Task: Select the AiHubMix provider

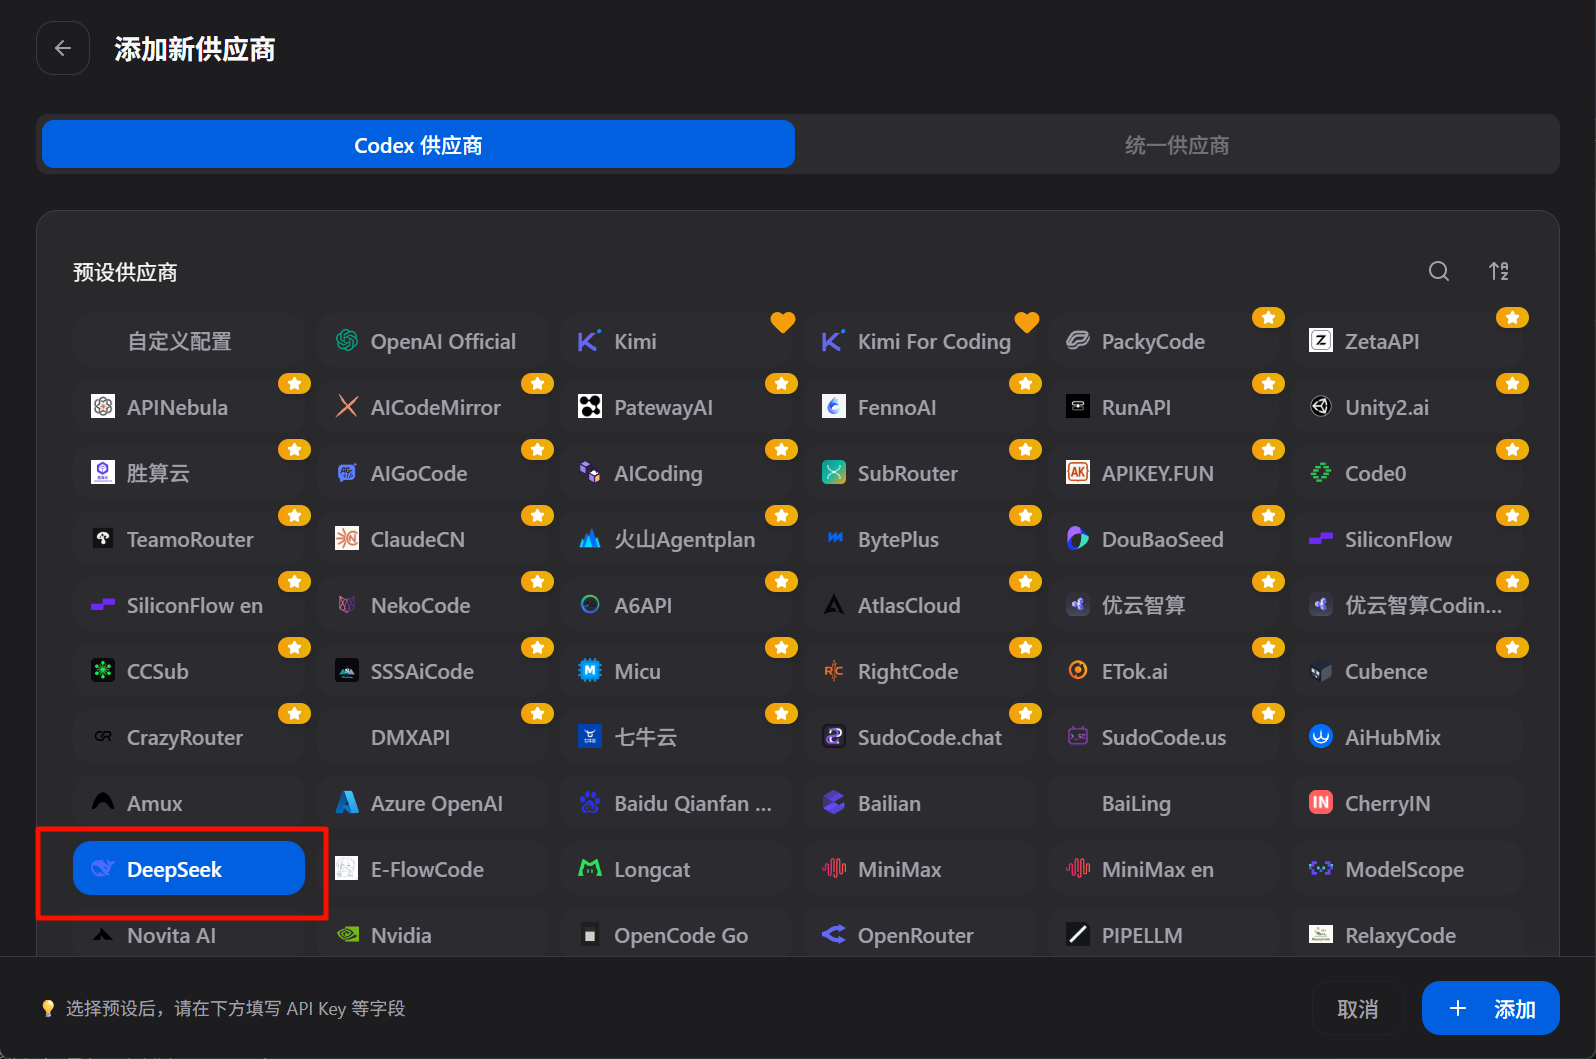Action: coord(1407,738)
